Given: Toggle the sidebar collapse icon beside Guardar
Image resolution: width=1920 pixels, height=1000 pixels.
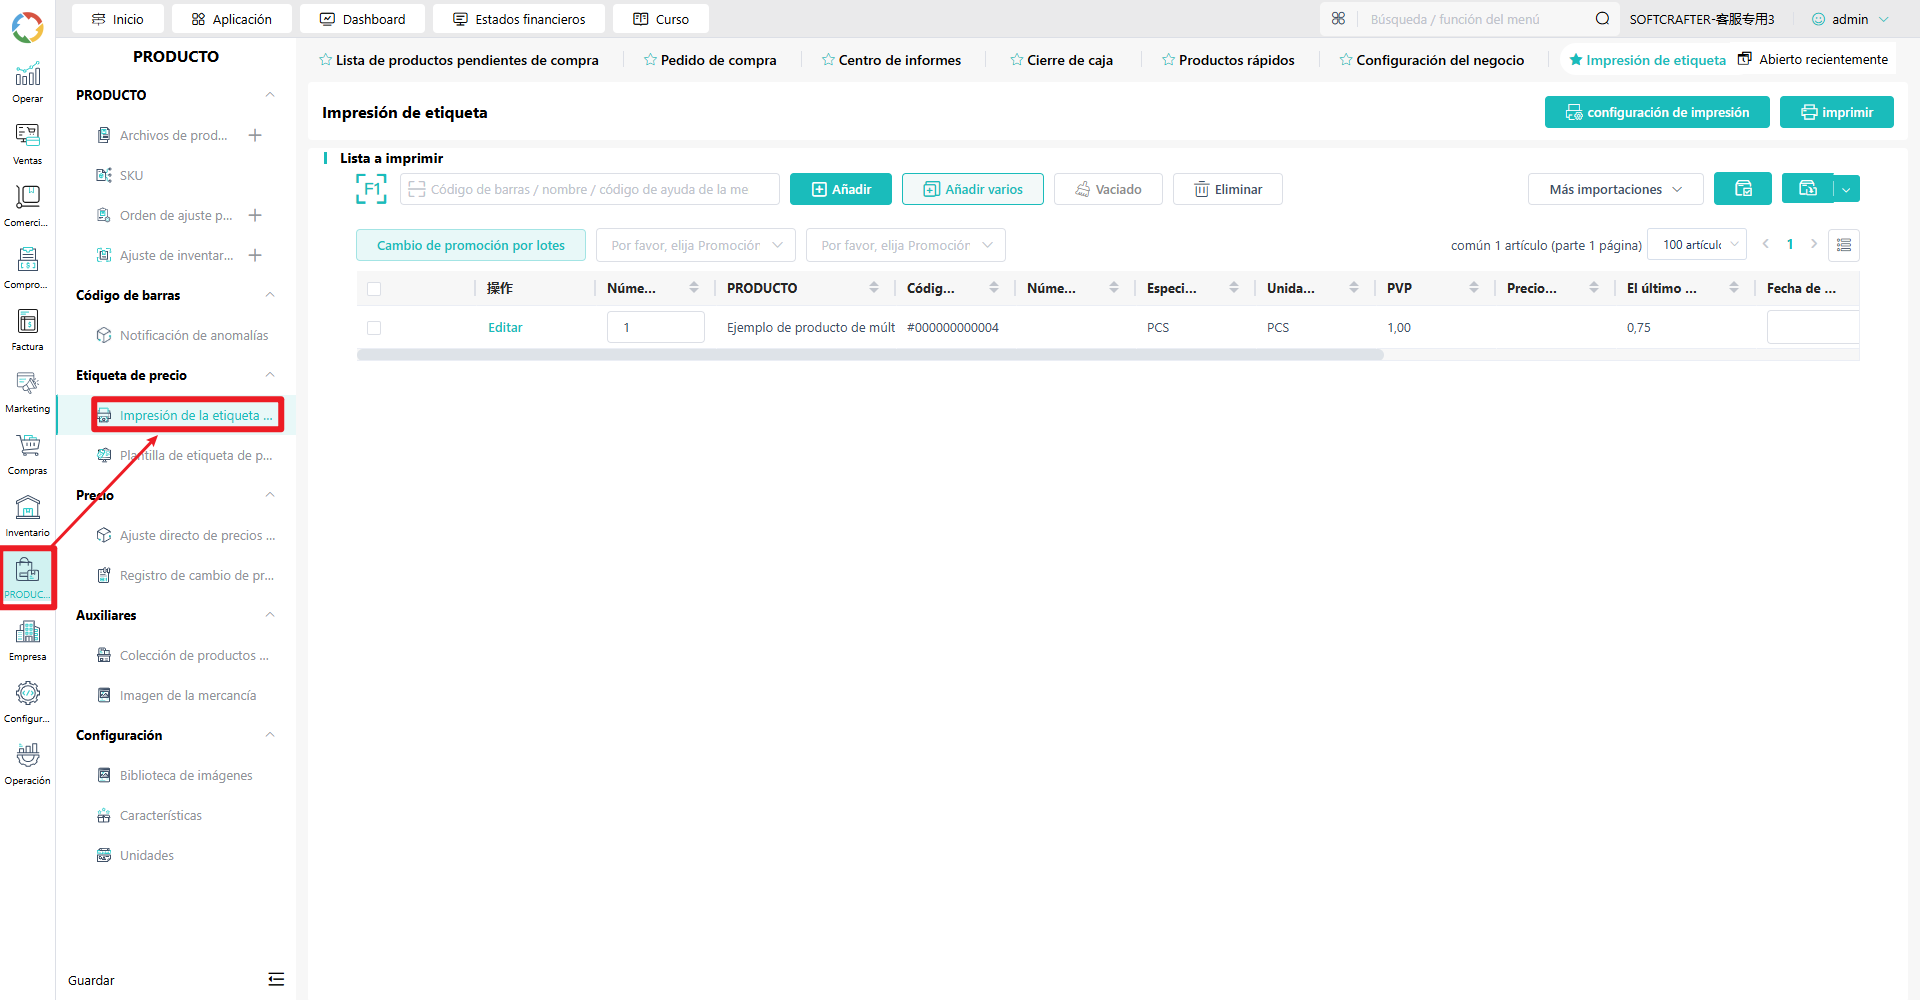Looking at the screenshot, I should pyautogui.click(x=276, y=980).
